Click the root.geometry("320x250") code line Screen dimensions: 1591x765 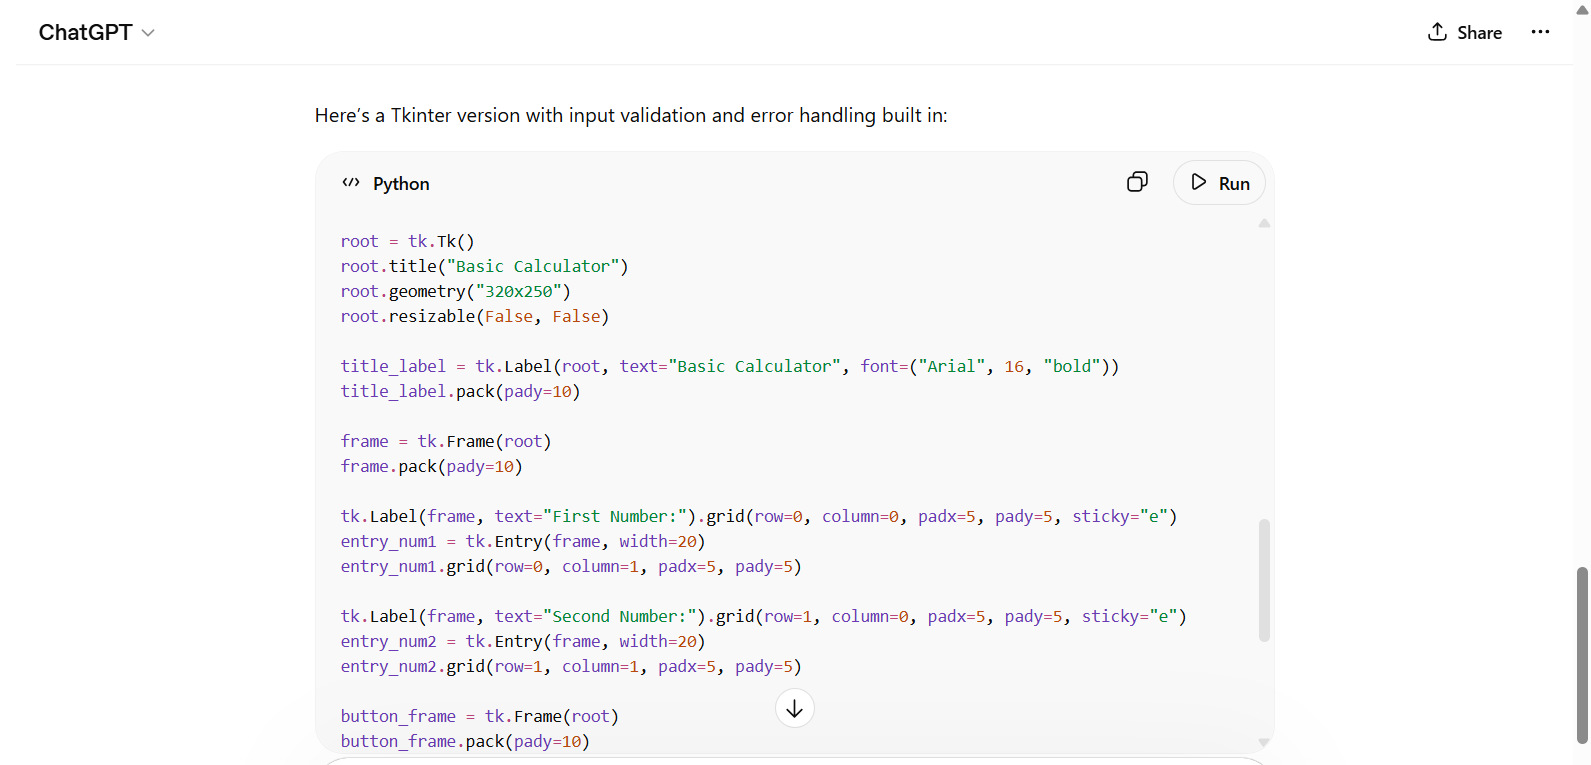(455, 292)
